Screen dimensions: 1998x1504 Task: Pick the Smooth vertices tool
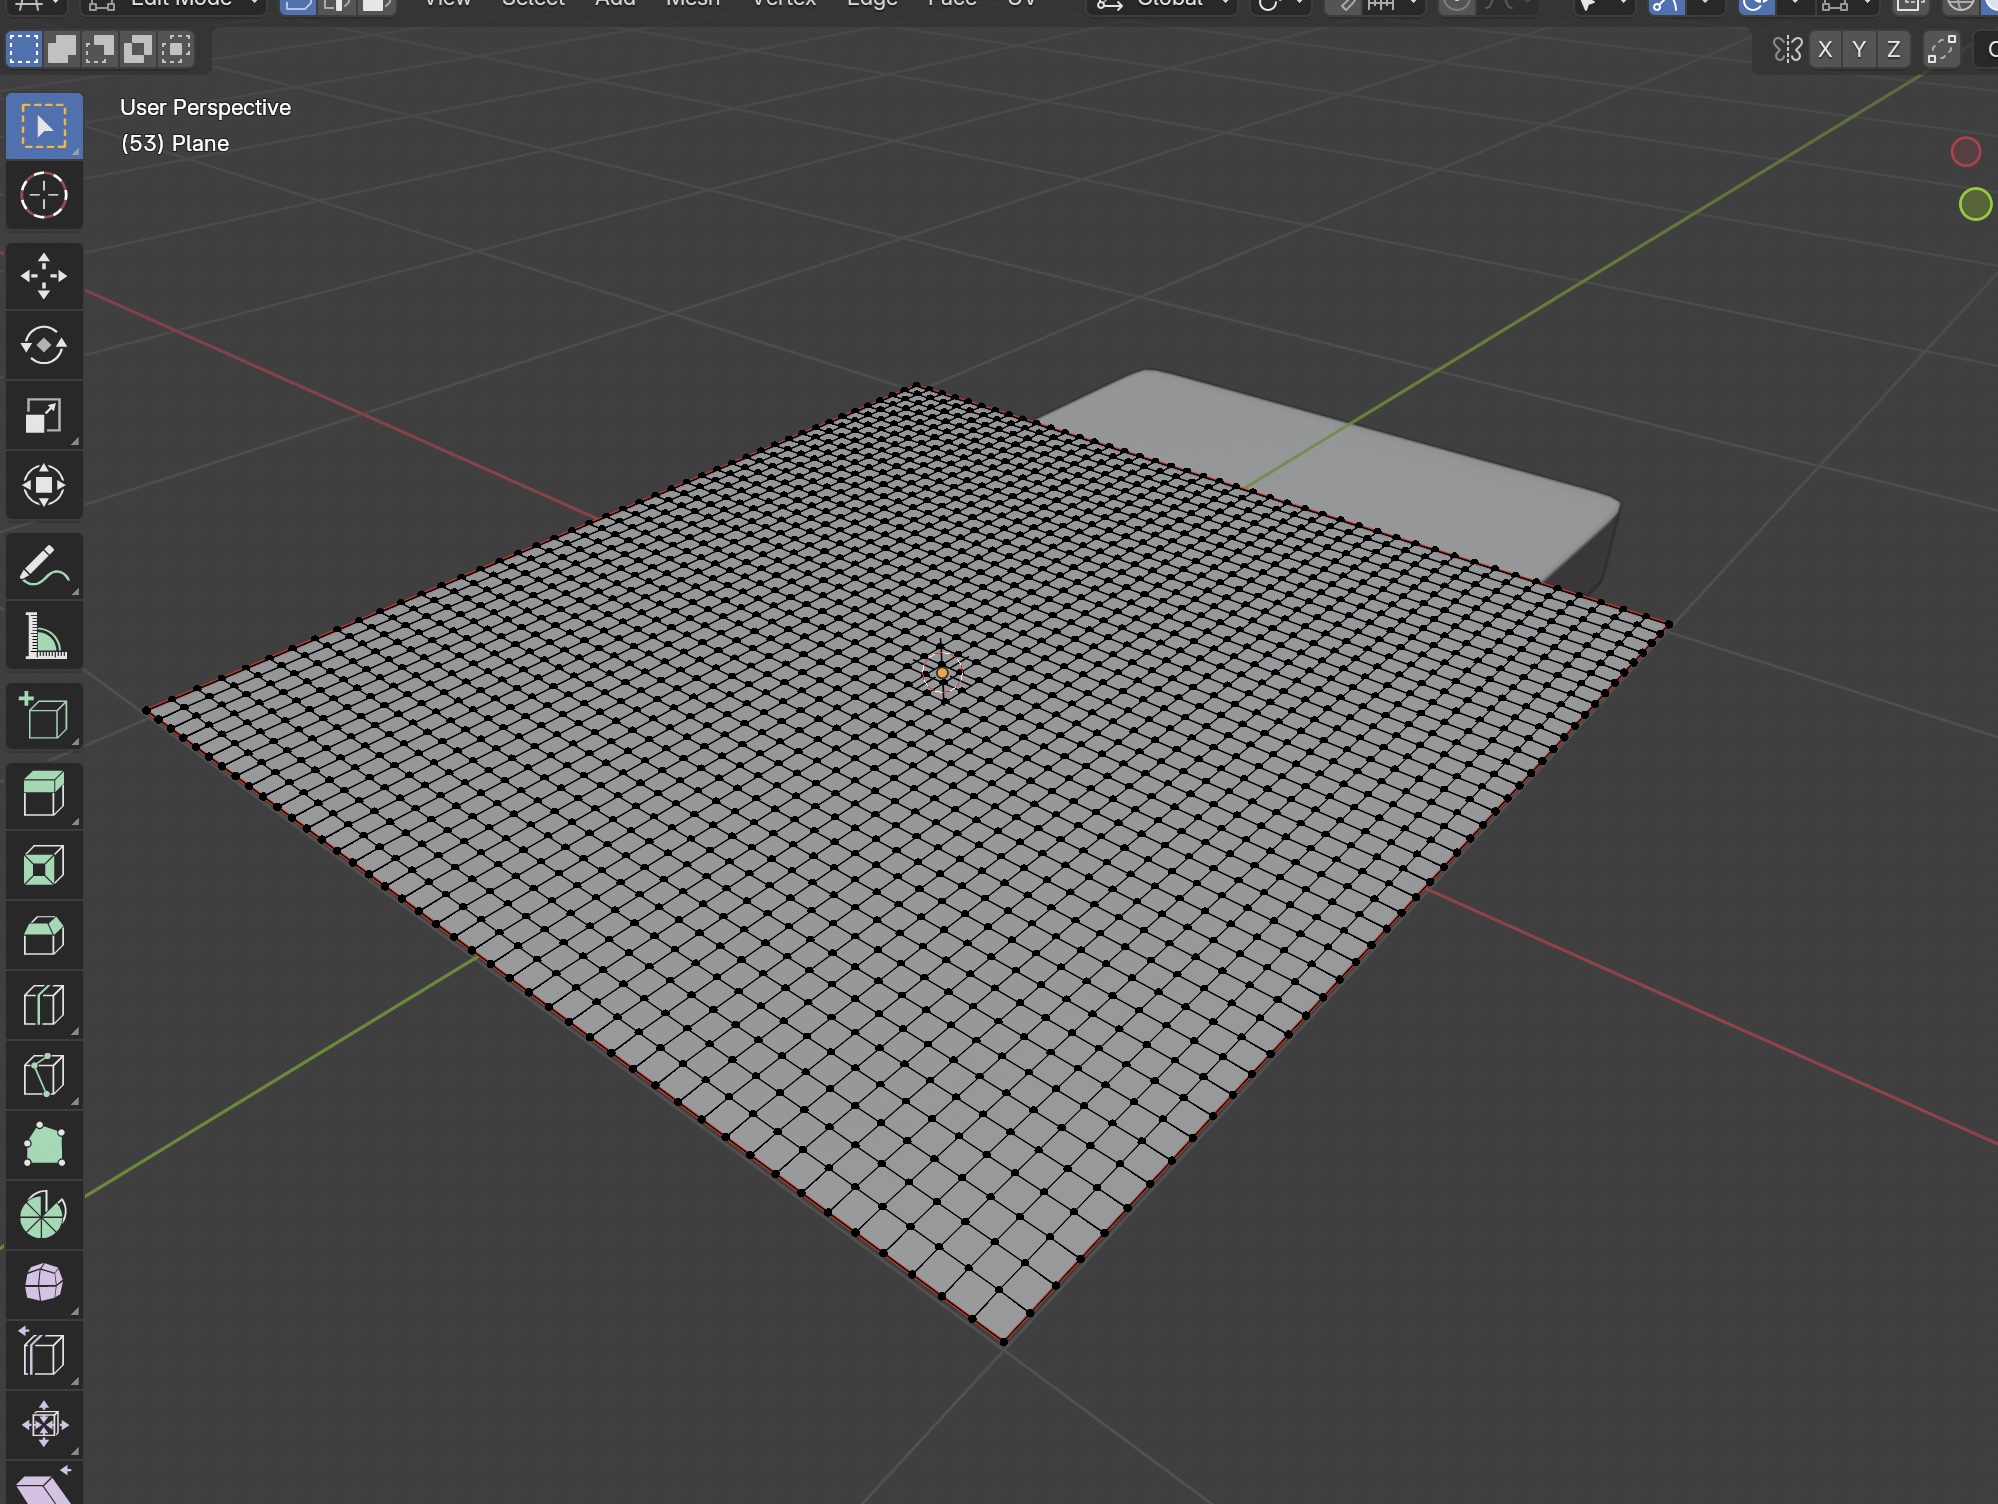coord(44,1283)
